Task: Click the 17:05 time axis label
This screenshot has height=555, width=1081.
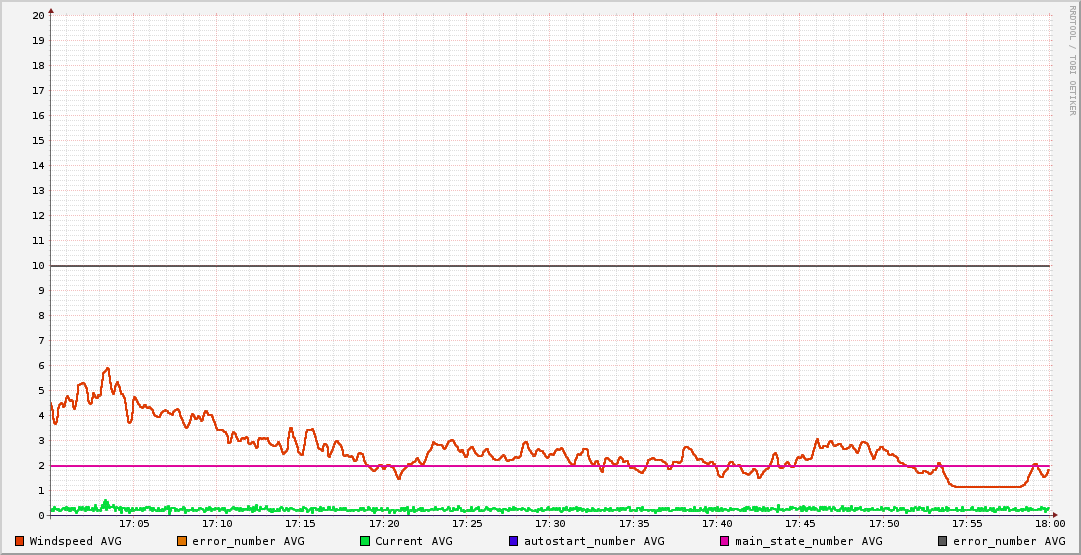Action: click(134, 523)
